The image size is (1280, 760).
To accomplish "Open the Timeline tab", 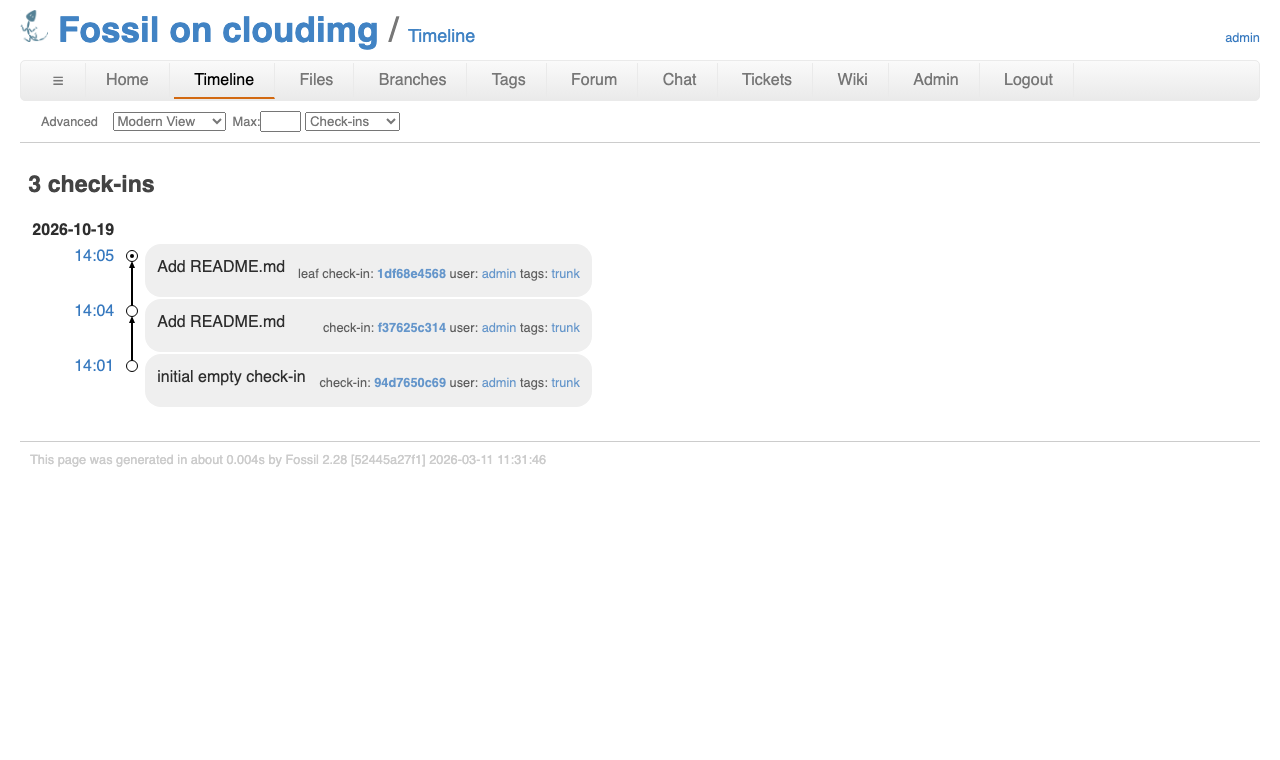I will [224, 80].
